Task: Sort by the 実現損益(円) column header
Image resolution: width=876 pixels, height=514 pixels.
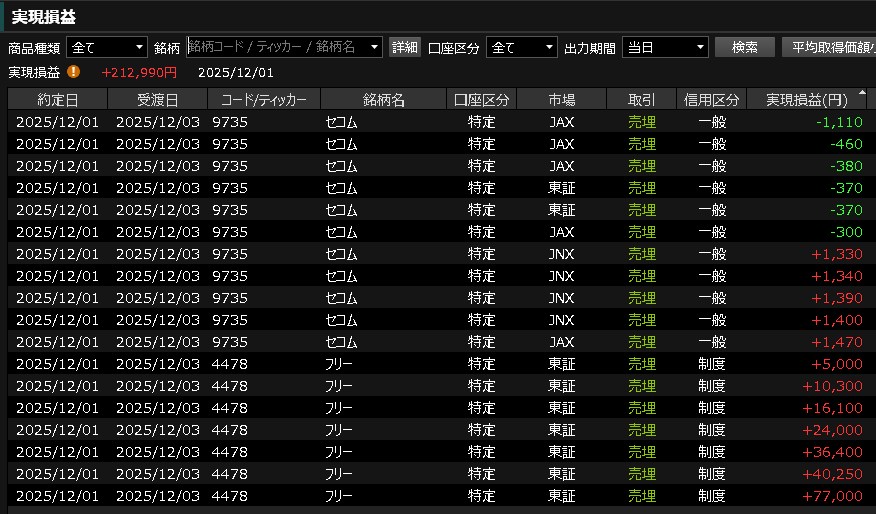Action: [806, 99]
